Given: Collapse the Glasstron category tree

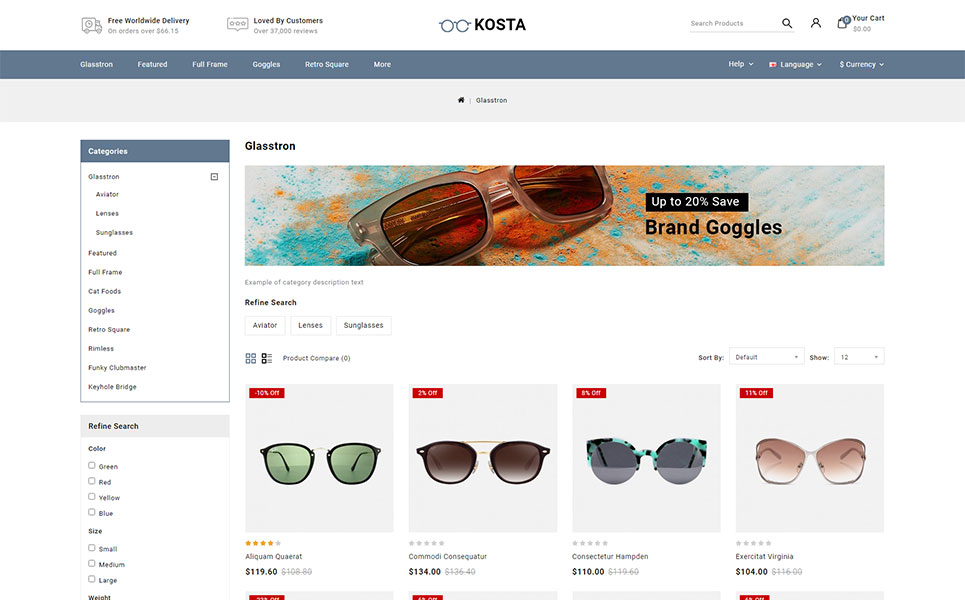Looking at the screenshot, I should [x=214, y=177].
